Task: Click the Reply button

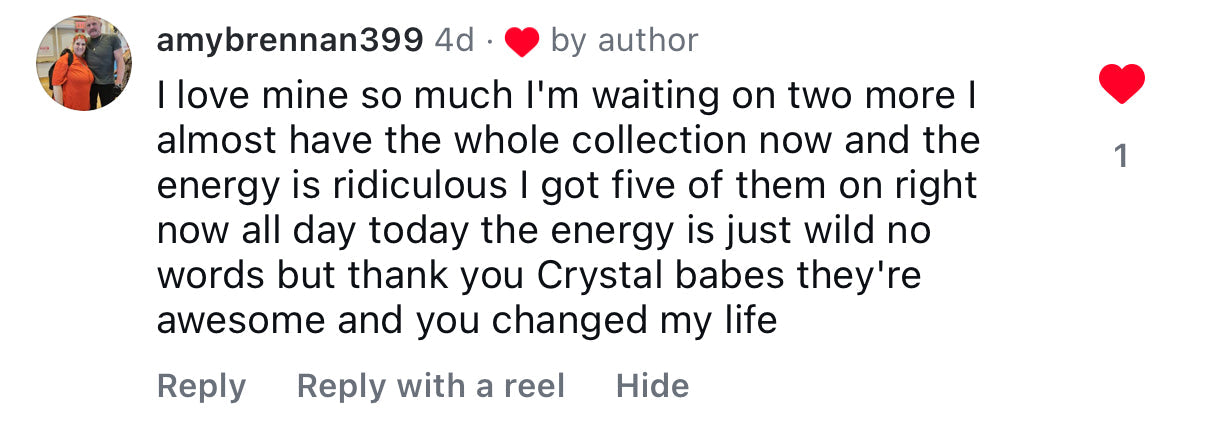Action: click(x=201, y=386)
